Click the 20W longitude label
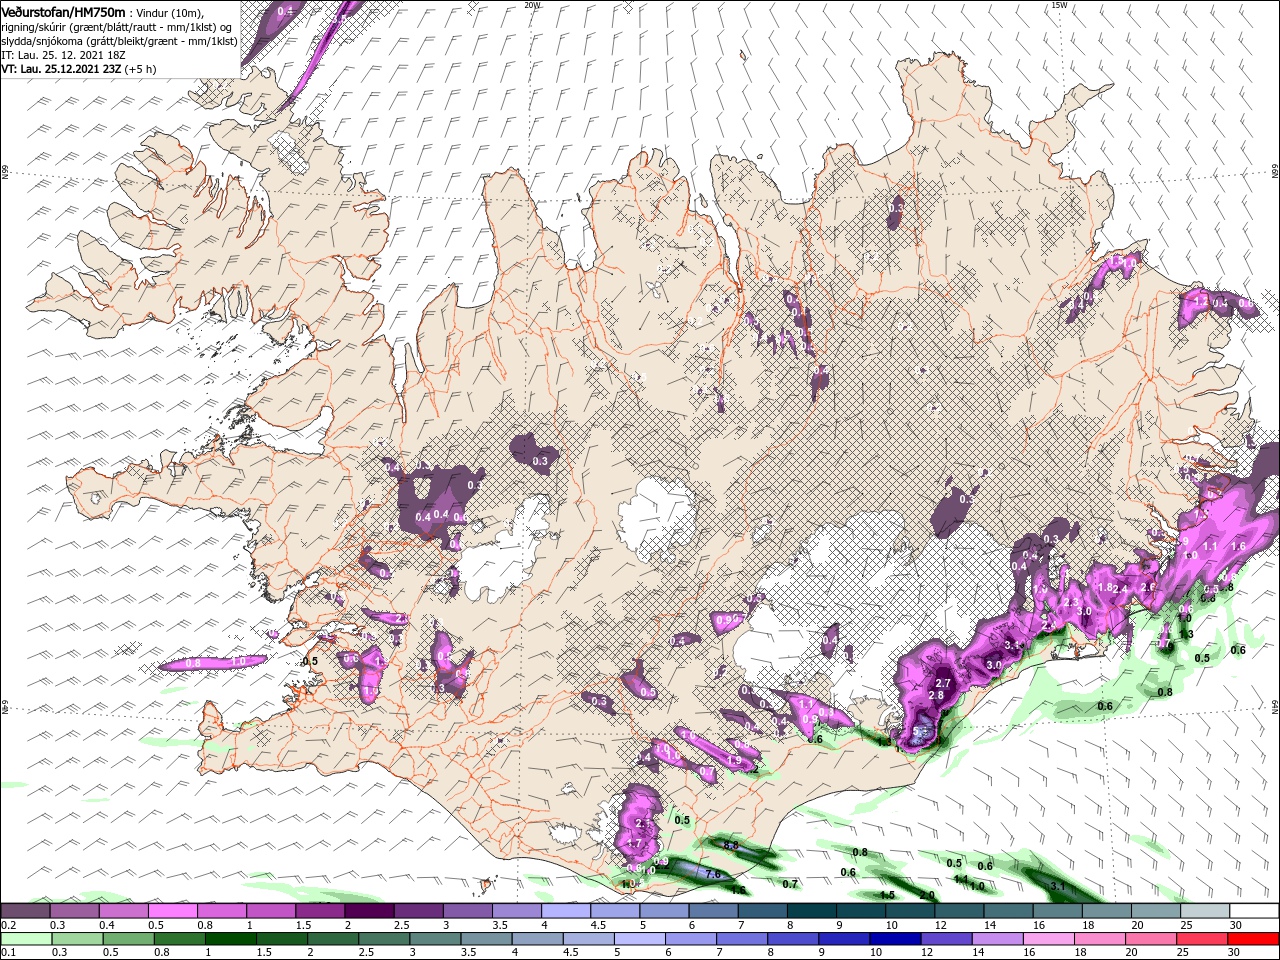Viewport: 1280px width, 960px height. [x=532, y=5]
